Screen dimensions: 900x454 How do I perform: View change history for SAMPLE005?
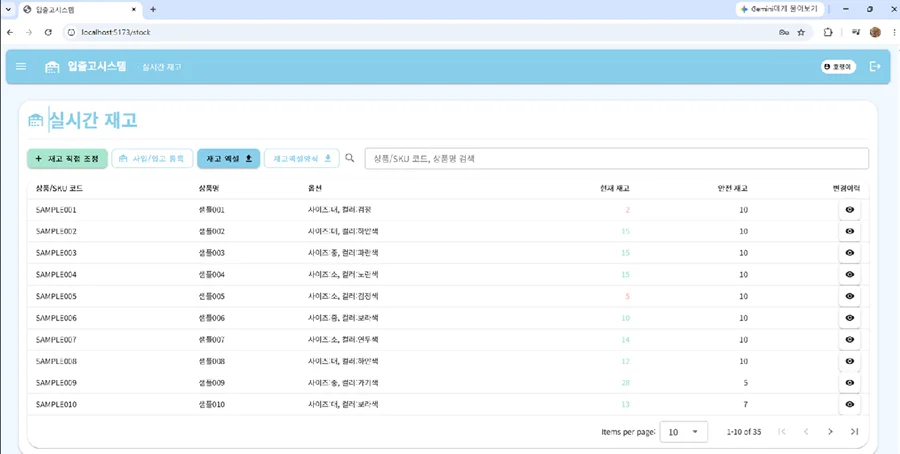[849, 296]
